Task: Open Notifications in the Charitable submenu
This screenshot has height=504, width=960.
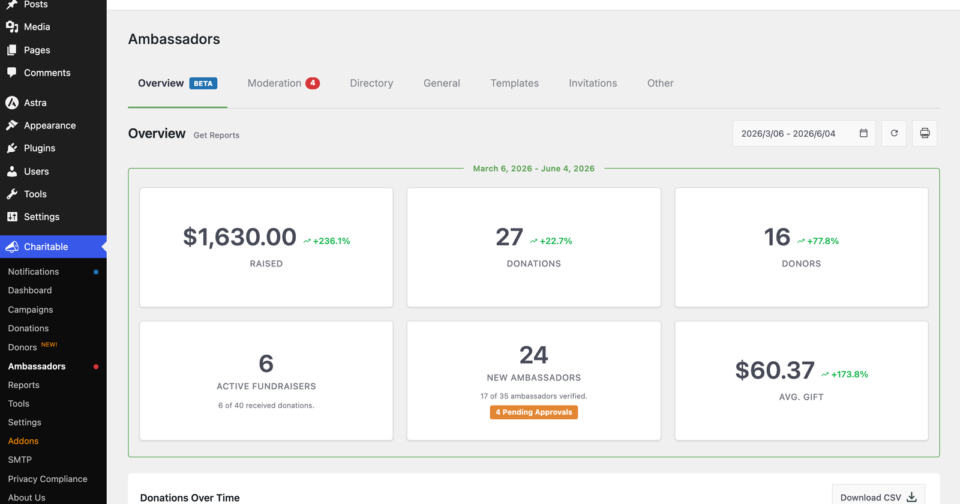Action: pyautogui.click(x=34, y=271)
